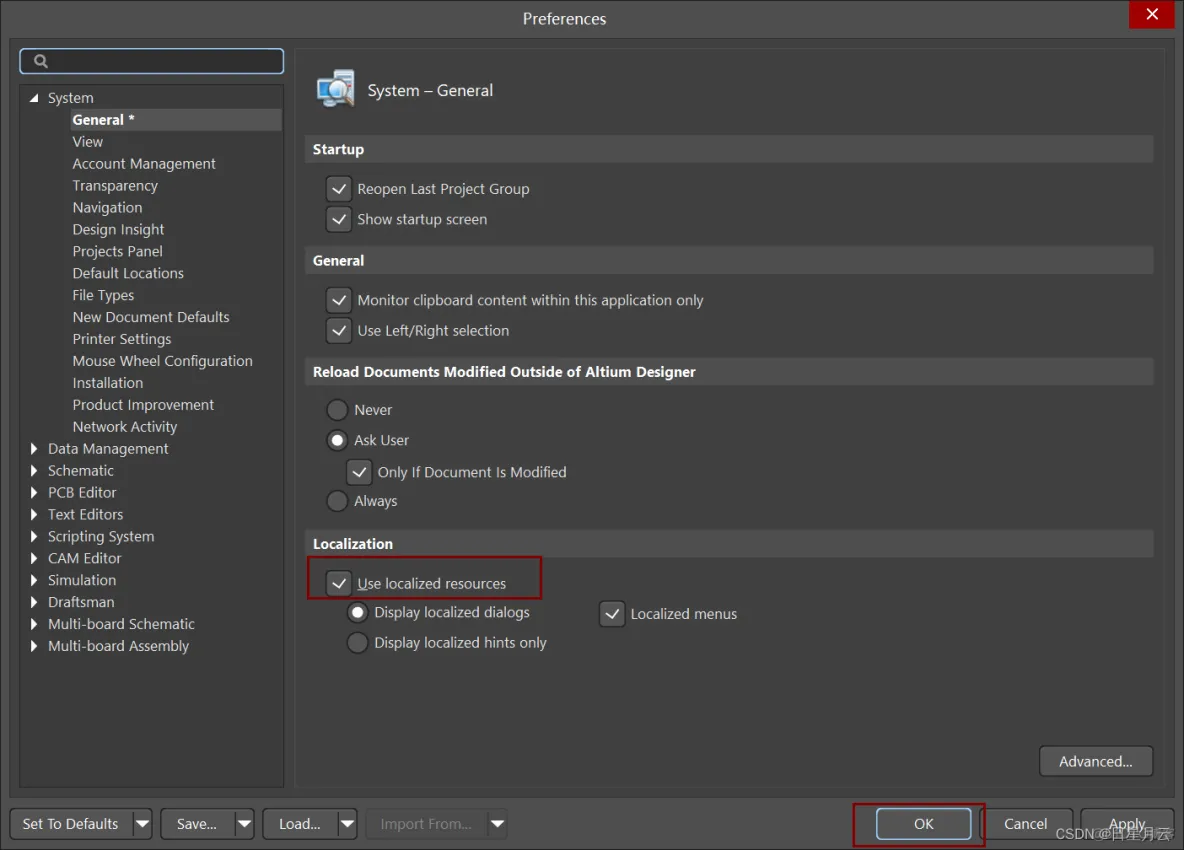Open Mouse Wheel Configuration page
The height and width of the screenshot is (850, 1184).
point(162,361)
